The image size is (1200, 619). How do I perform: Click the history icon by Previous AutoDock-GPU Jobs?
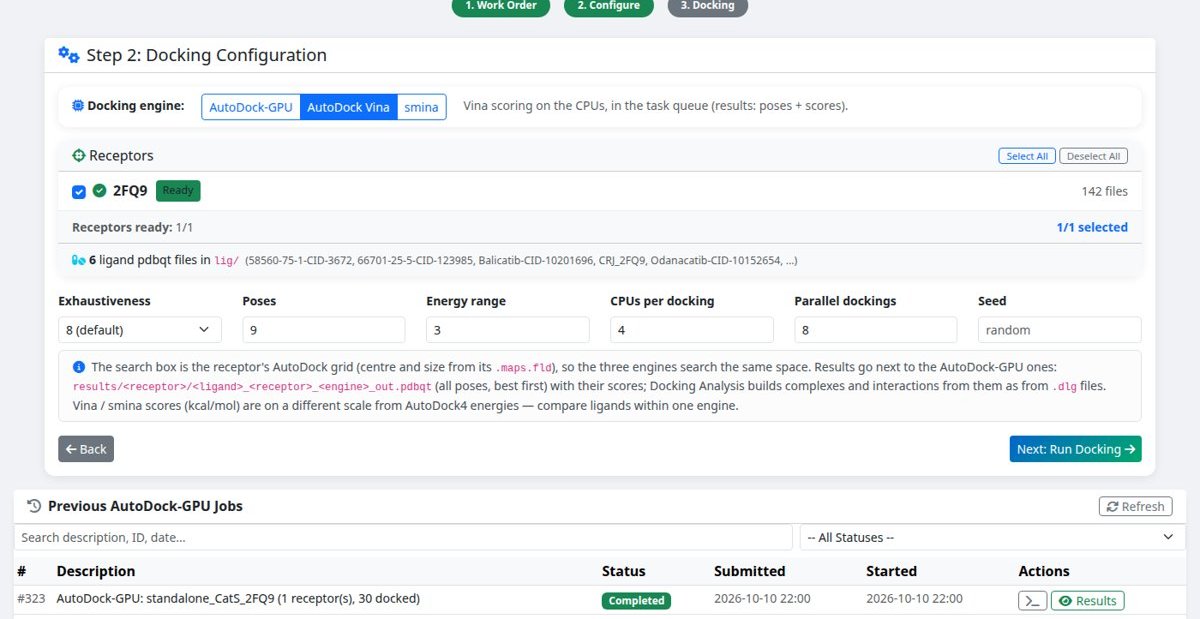[x=34, y=506]
